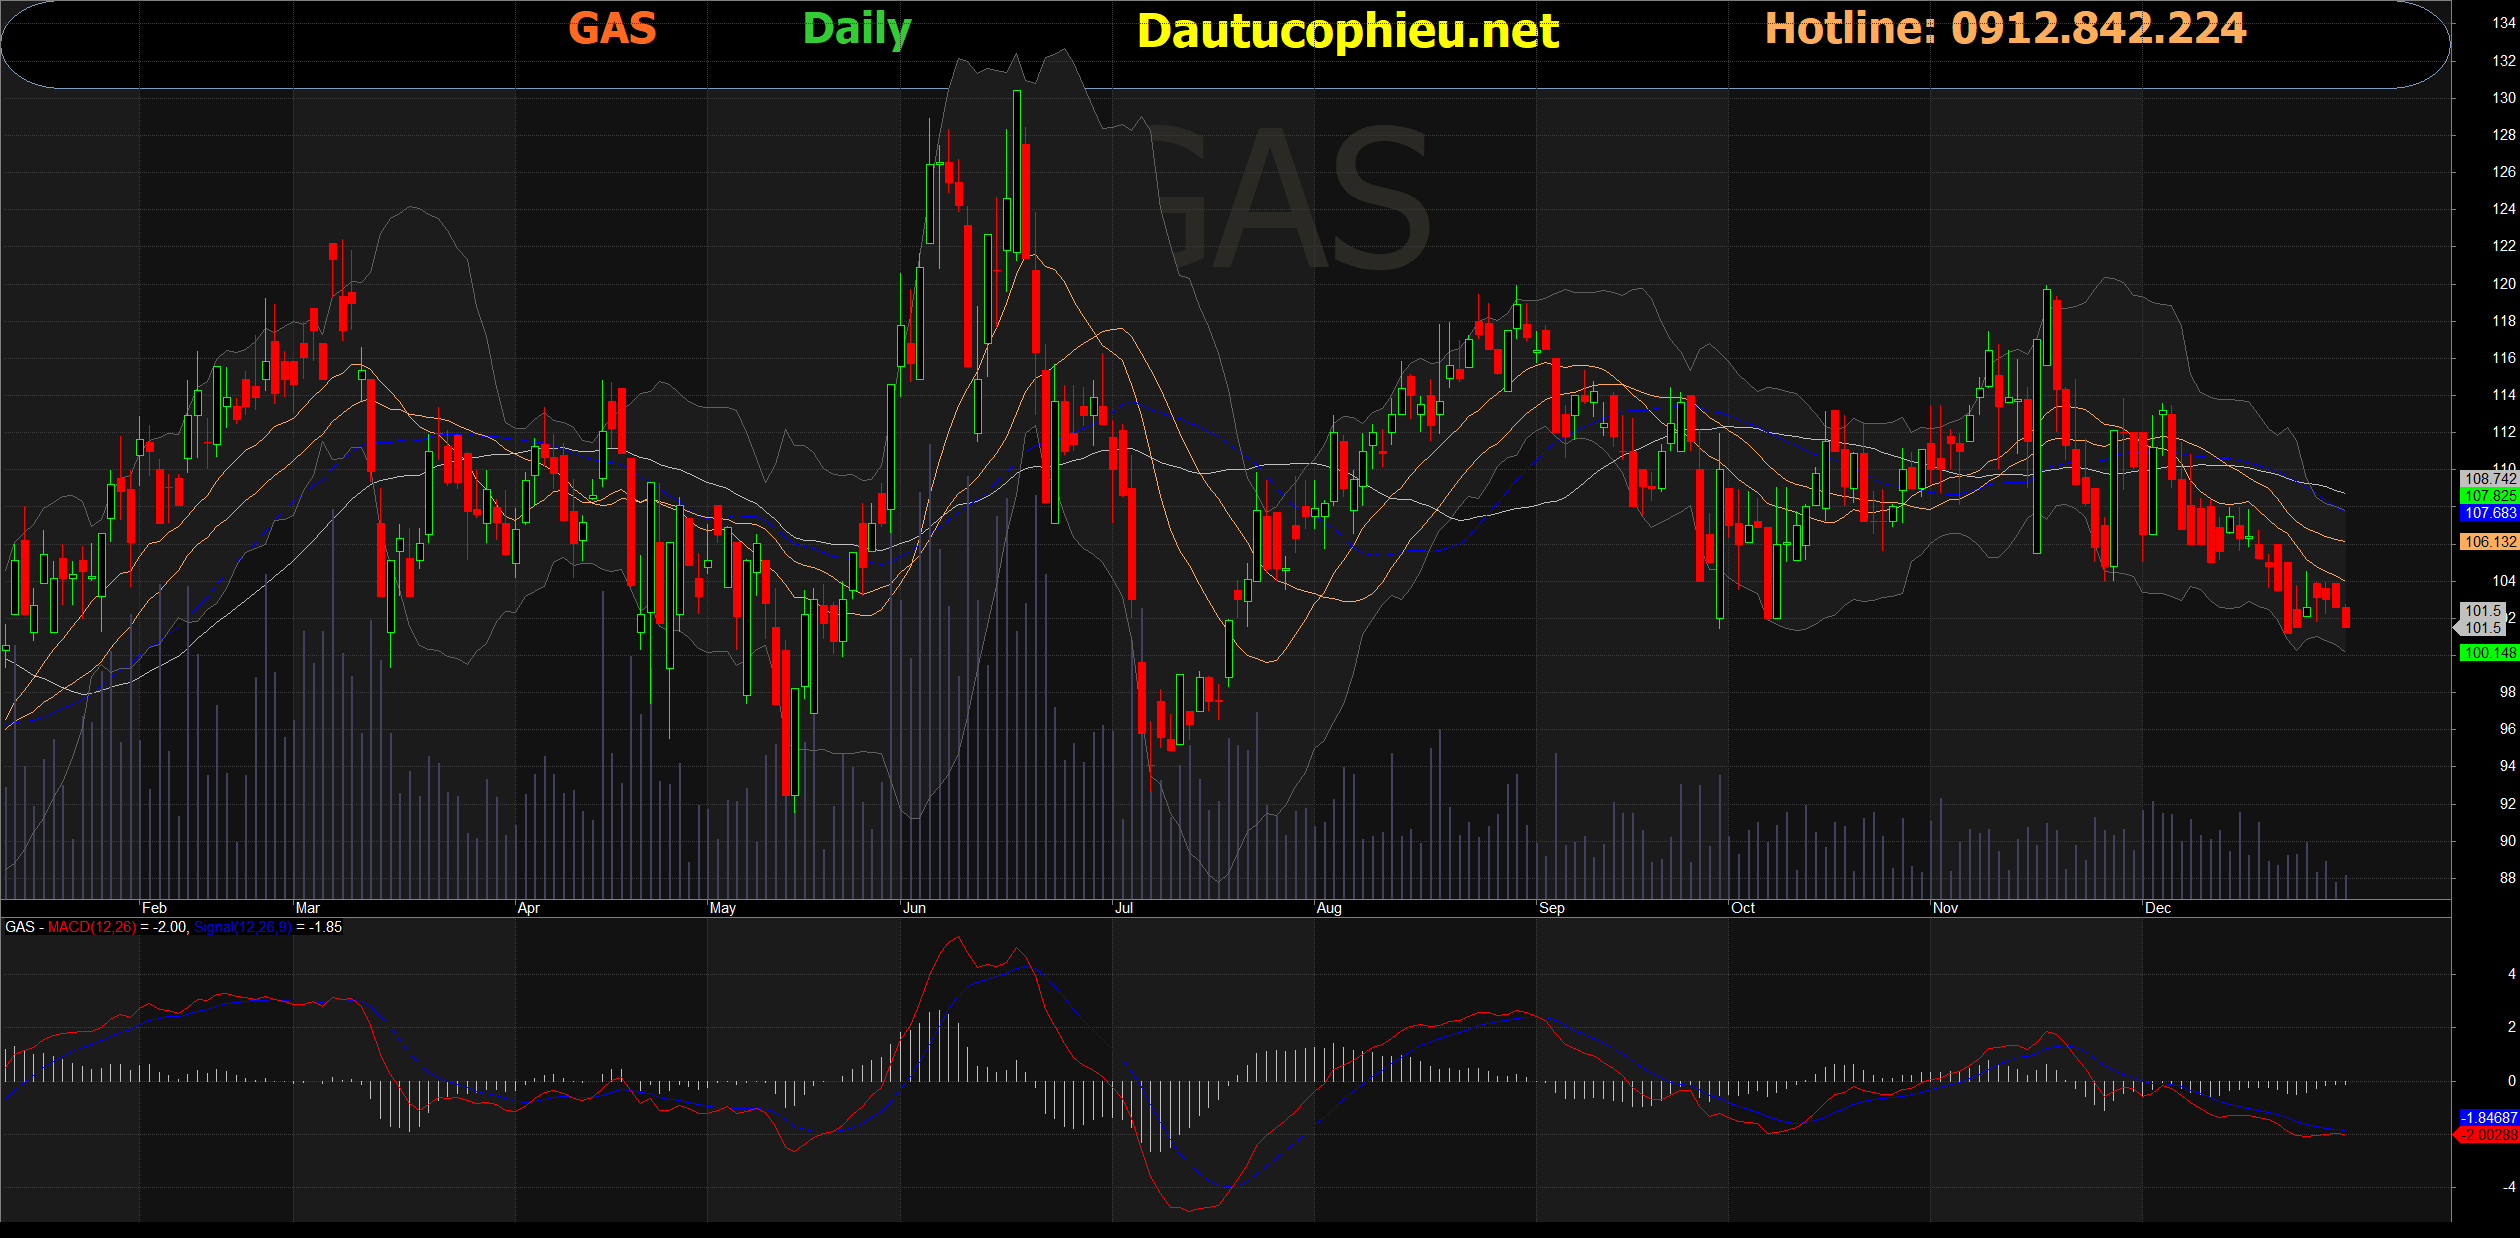Click the red -2.00288 MACD value tag
This screenshot has height=1238, width=2520.
click(x=2488, y=1135)
